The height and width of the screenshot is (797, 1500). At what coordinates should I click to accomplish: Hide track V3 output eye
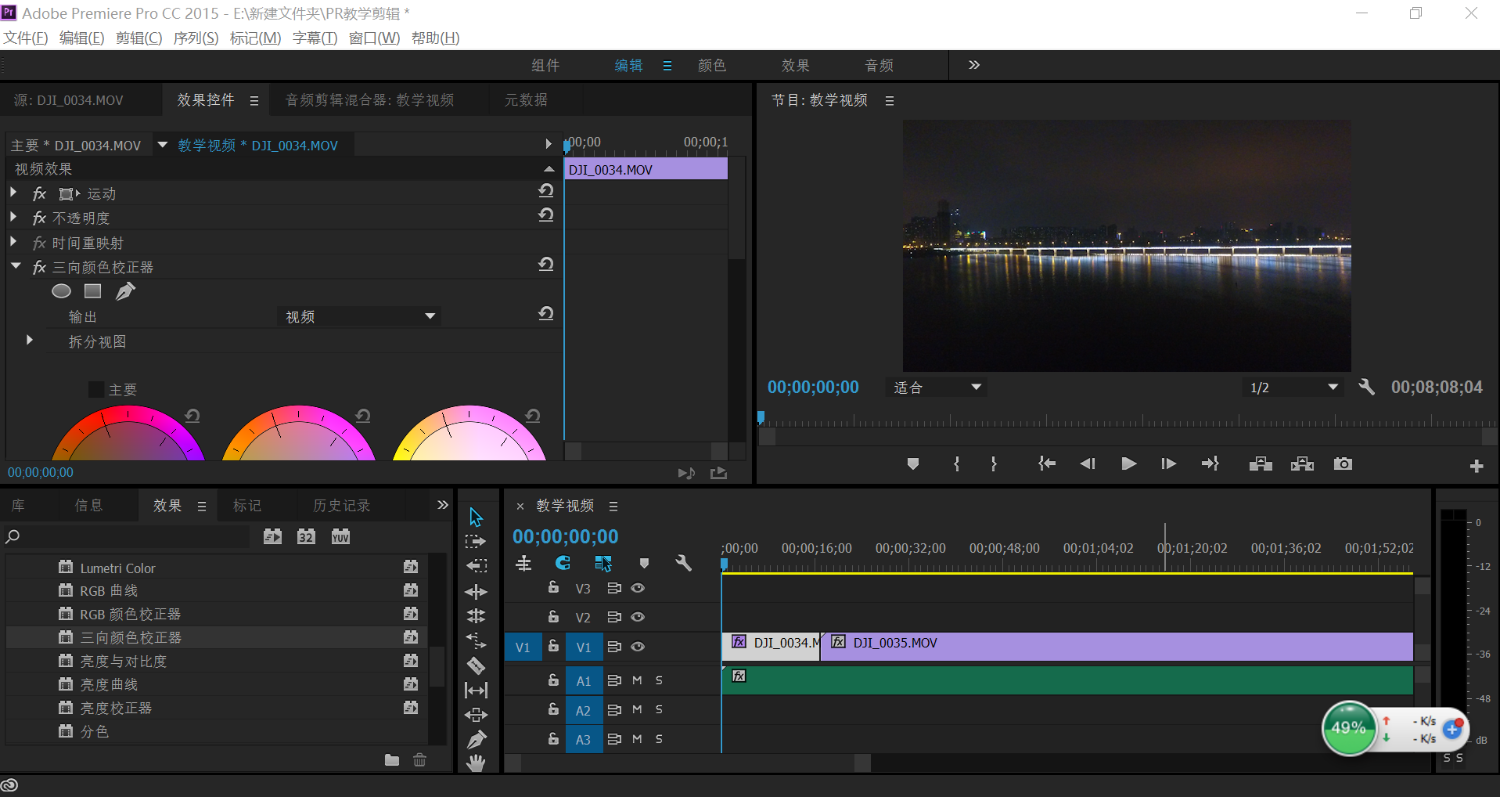tap(638, 588)
